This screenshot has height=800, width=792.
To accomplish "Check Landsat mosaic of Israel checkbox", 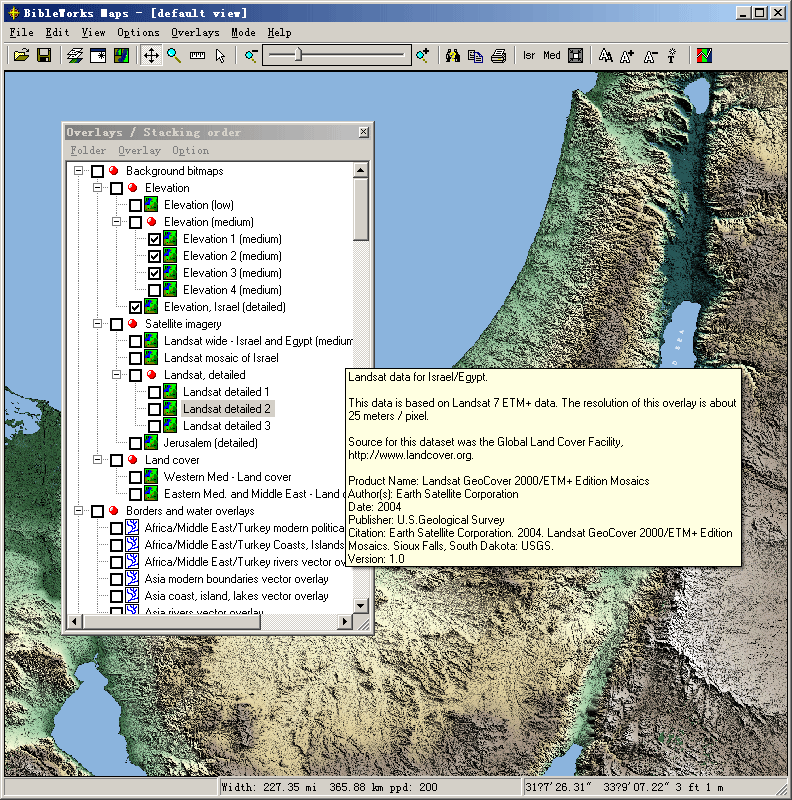I will [135, 358].
